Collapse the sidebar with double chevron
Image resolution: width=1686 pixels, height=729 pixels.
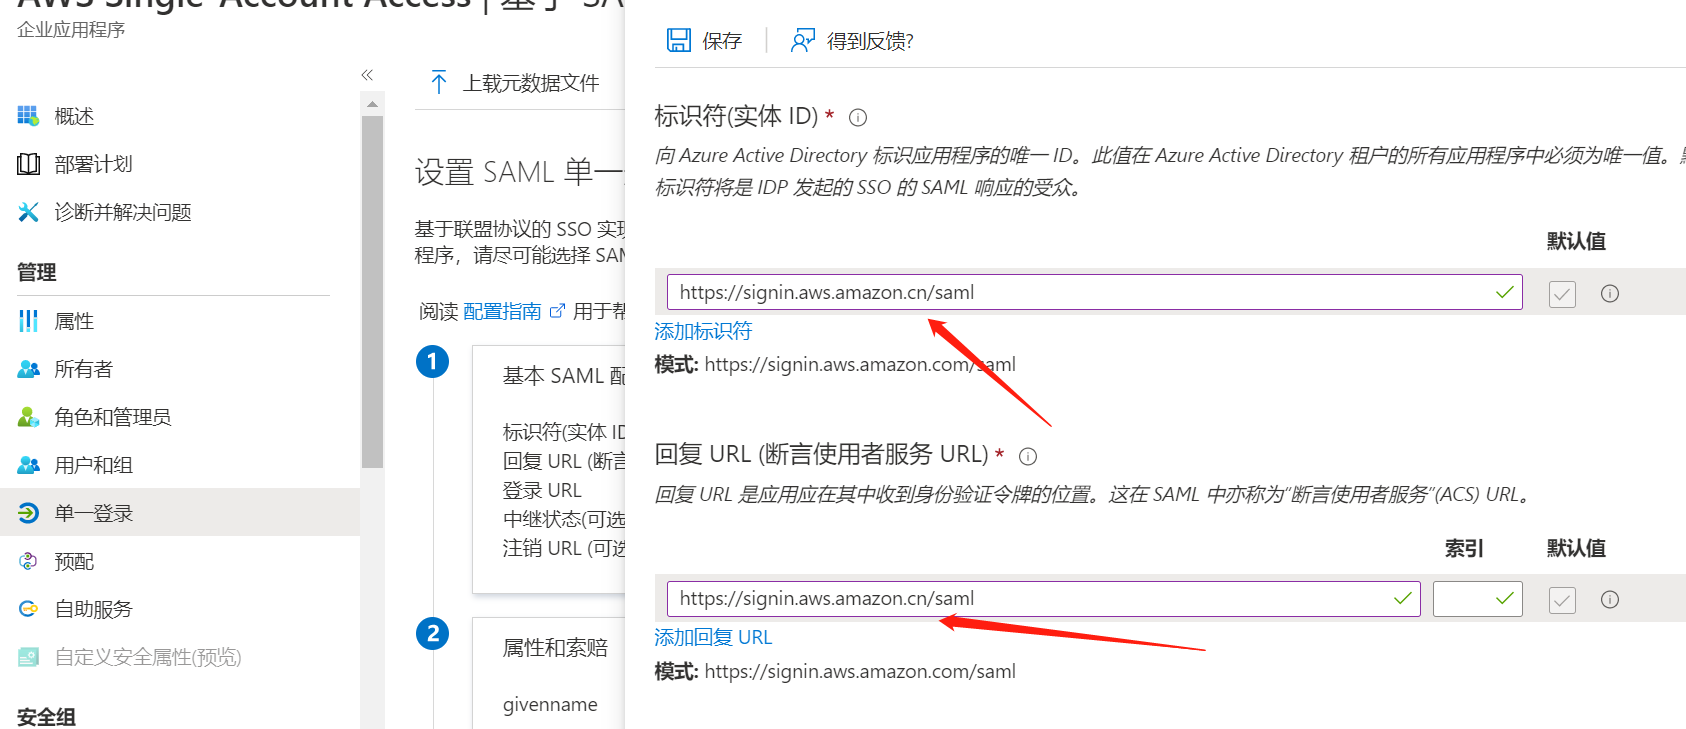[x=367, y=75]
